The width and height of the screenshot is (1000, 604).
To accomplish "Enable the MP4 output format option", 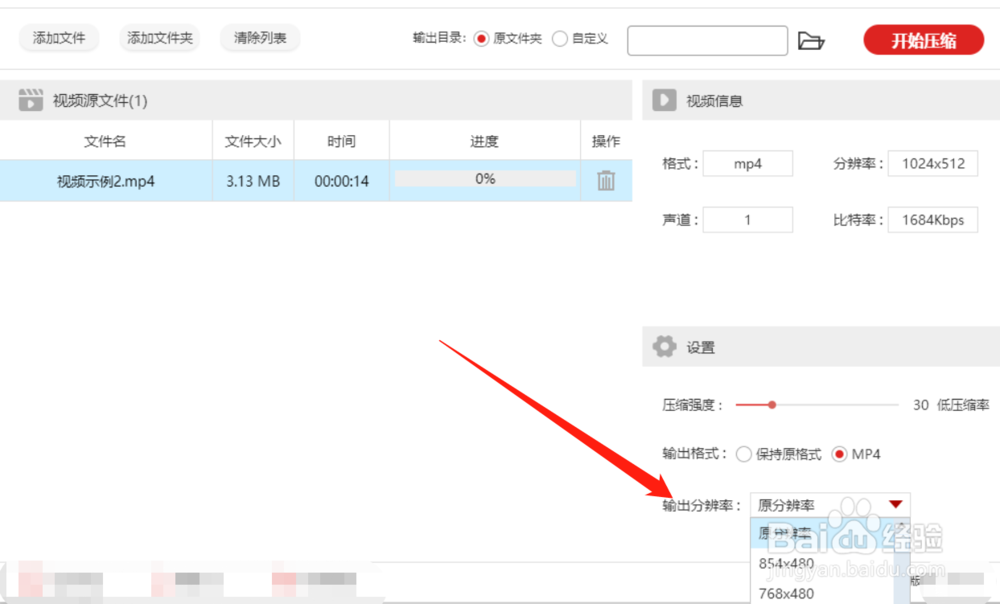I will click(x=838, y=454).
